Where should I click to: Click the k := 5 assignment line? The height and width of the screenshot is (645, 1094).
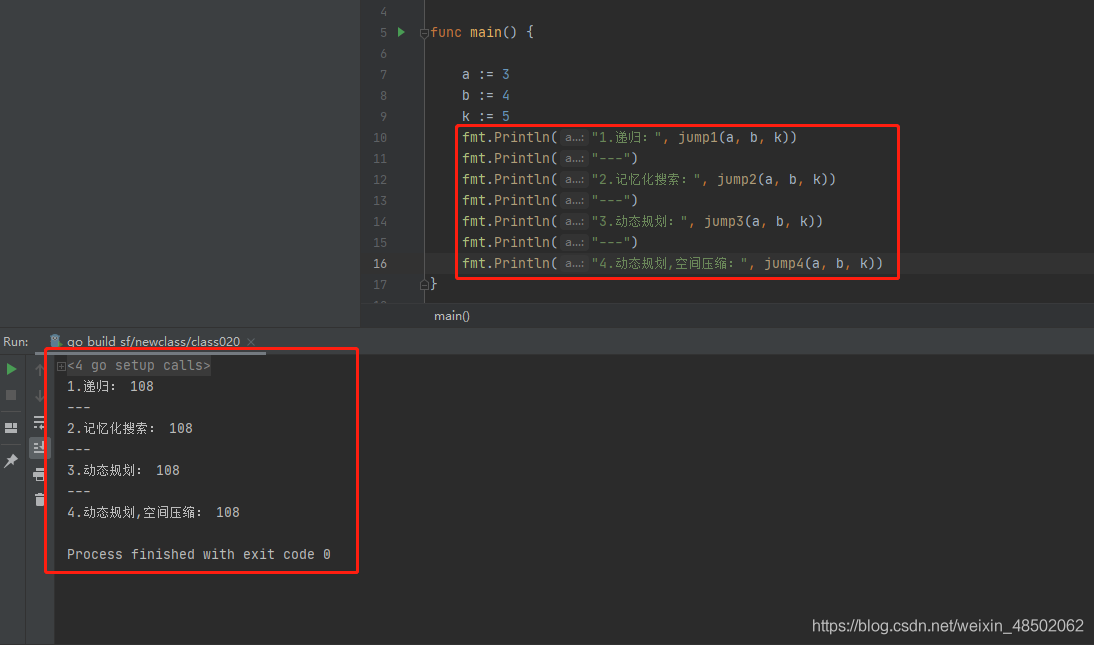point(486,116)
